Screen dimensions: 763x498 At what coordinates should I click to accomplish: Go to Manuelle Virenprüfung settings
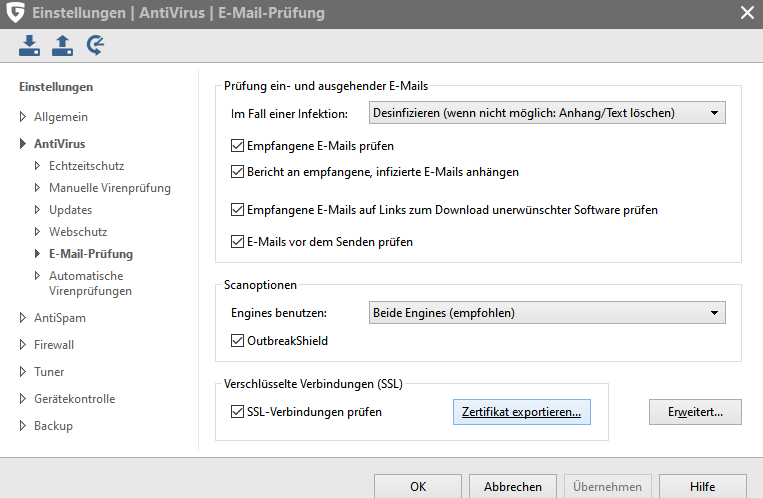[109, 187]
